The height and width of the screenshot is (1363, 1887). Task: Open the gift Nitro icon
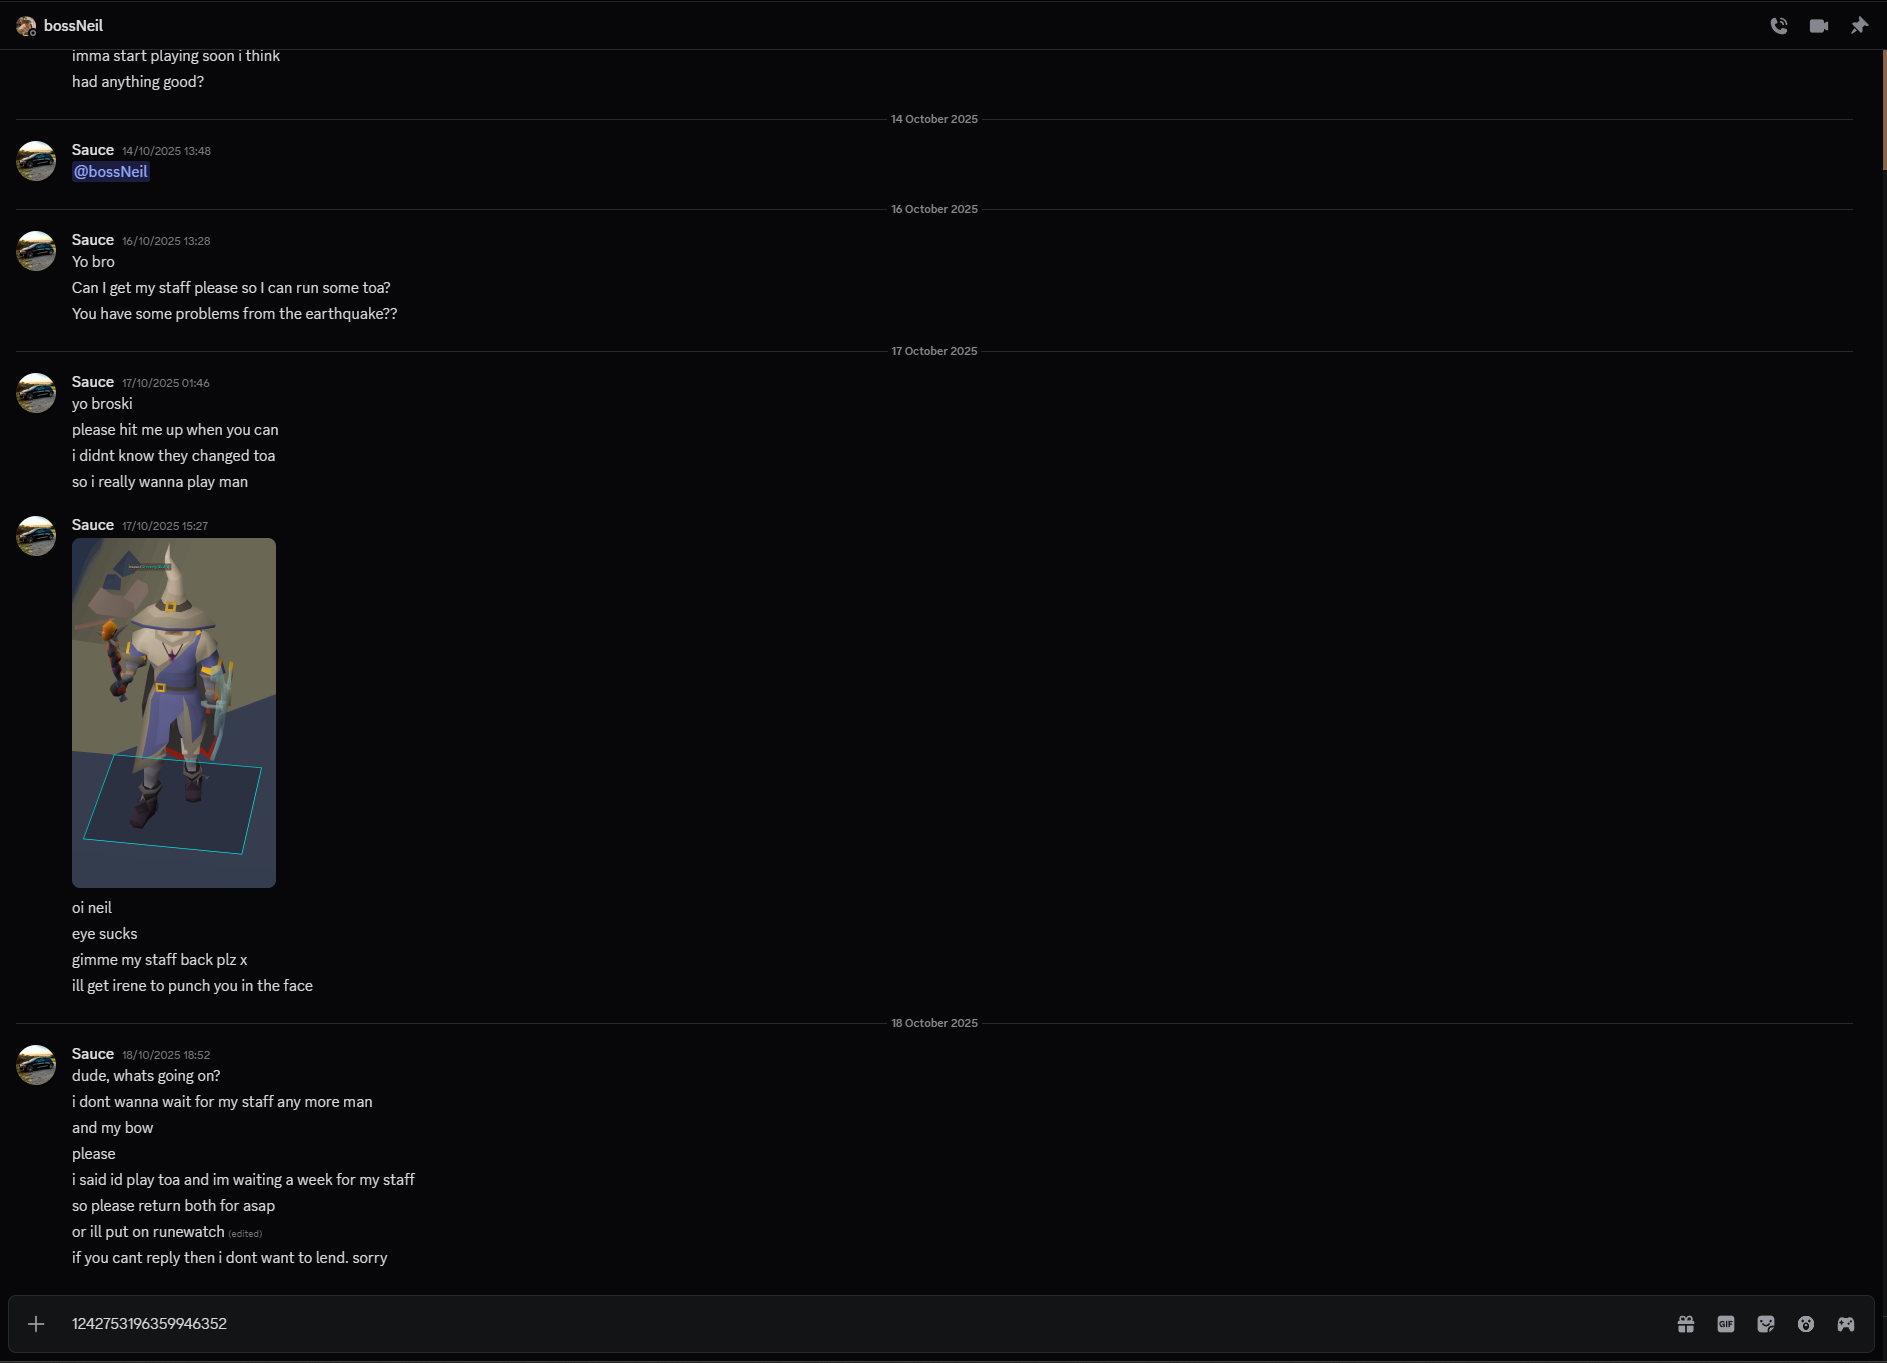1685,1324
